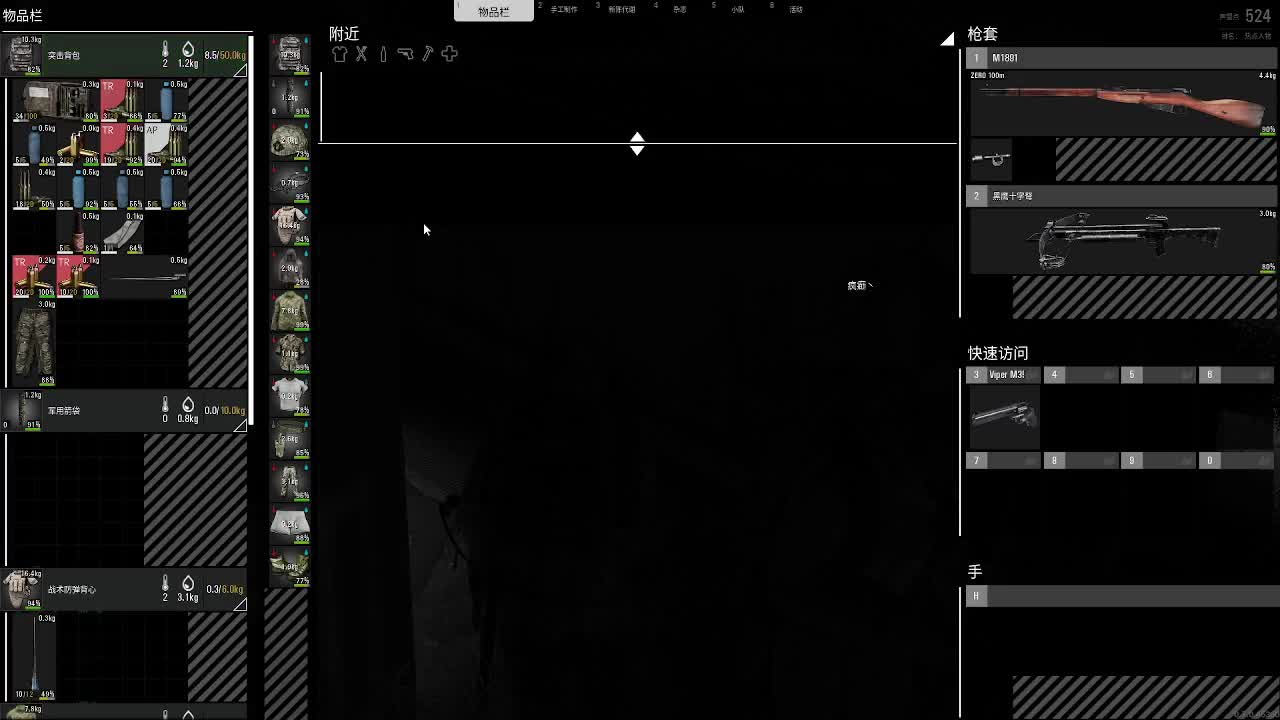Collapse the 突击背包 backpack container
Image resolution: width=1280 pixels, height=720 pixels.
pyautogui.click(x=240, y=71)
